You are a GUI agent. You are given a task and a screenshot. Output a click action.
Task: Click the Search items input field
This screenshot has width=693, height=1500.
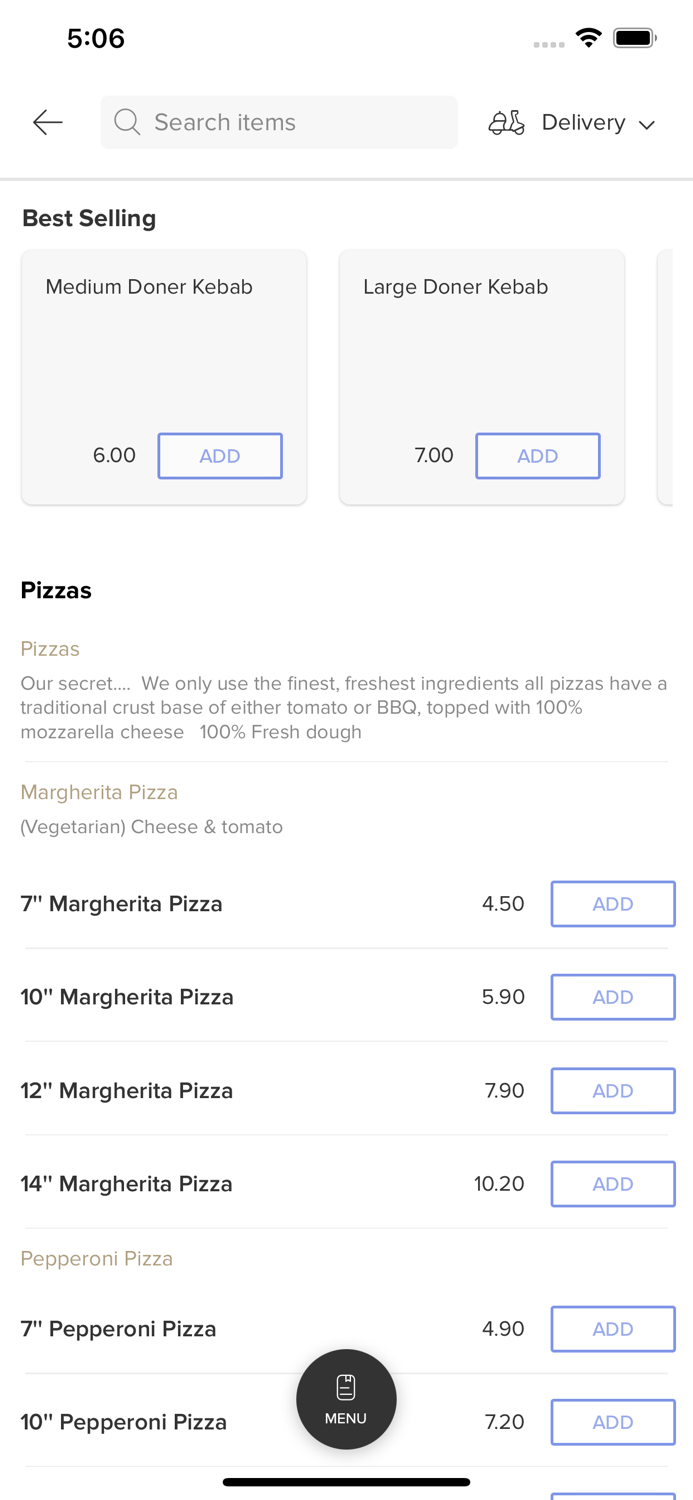click(279, 122)
